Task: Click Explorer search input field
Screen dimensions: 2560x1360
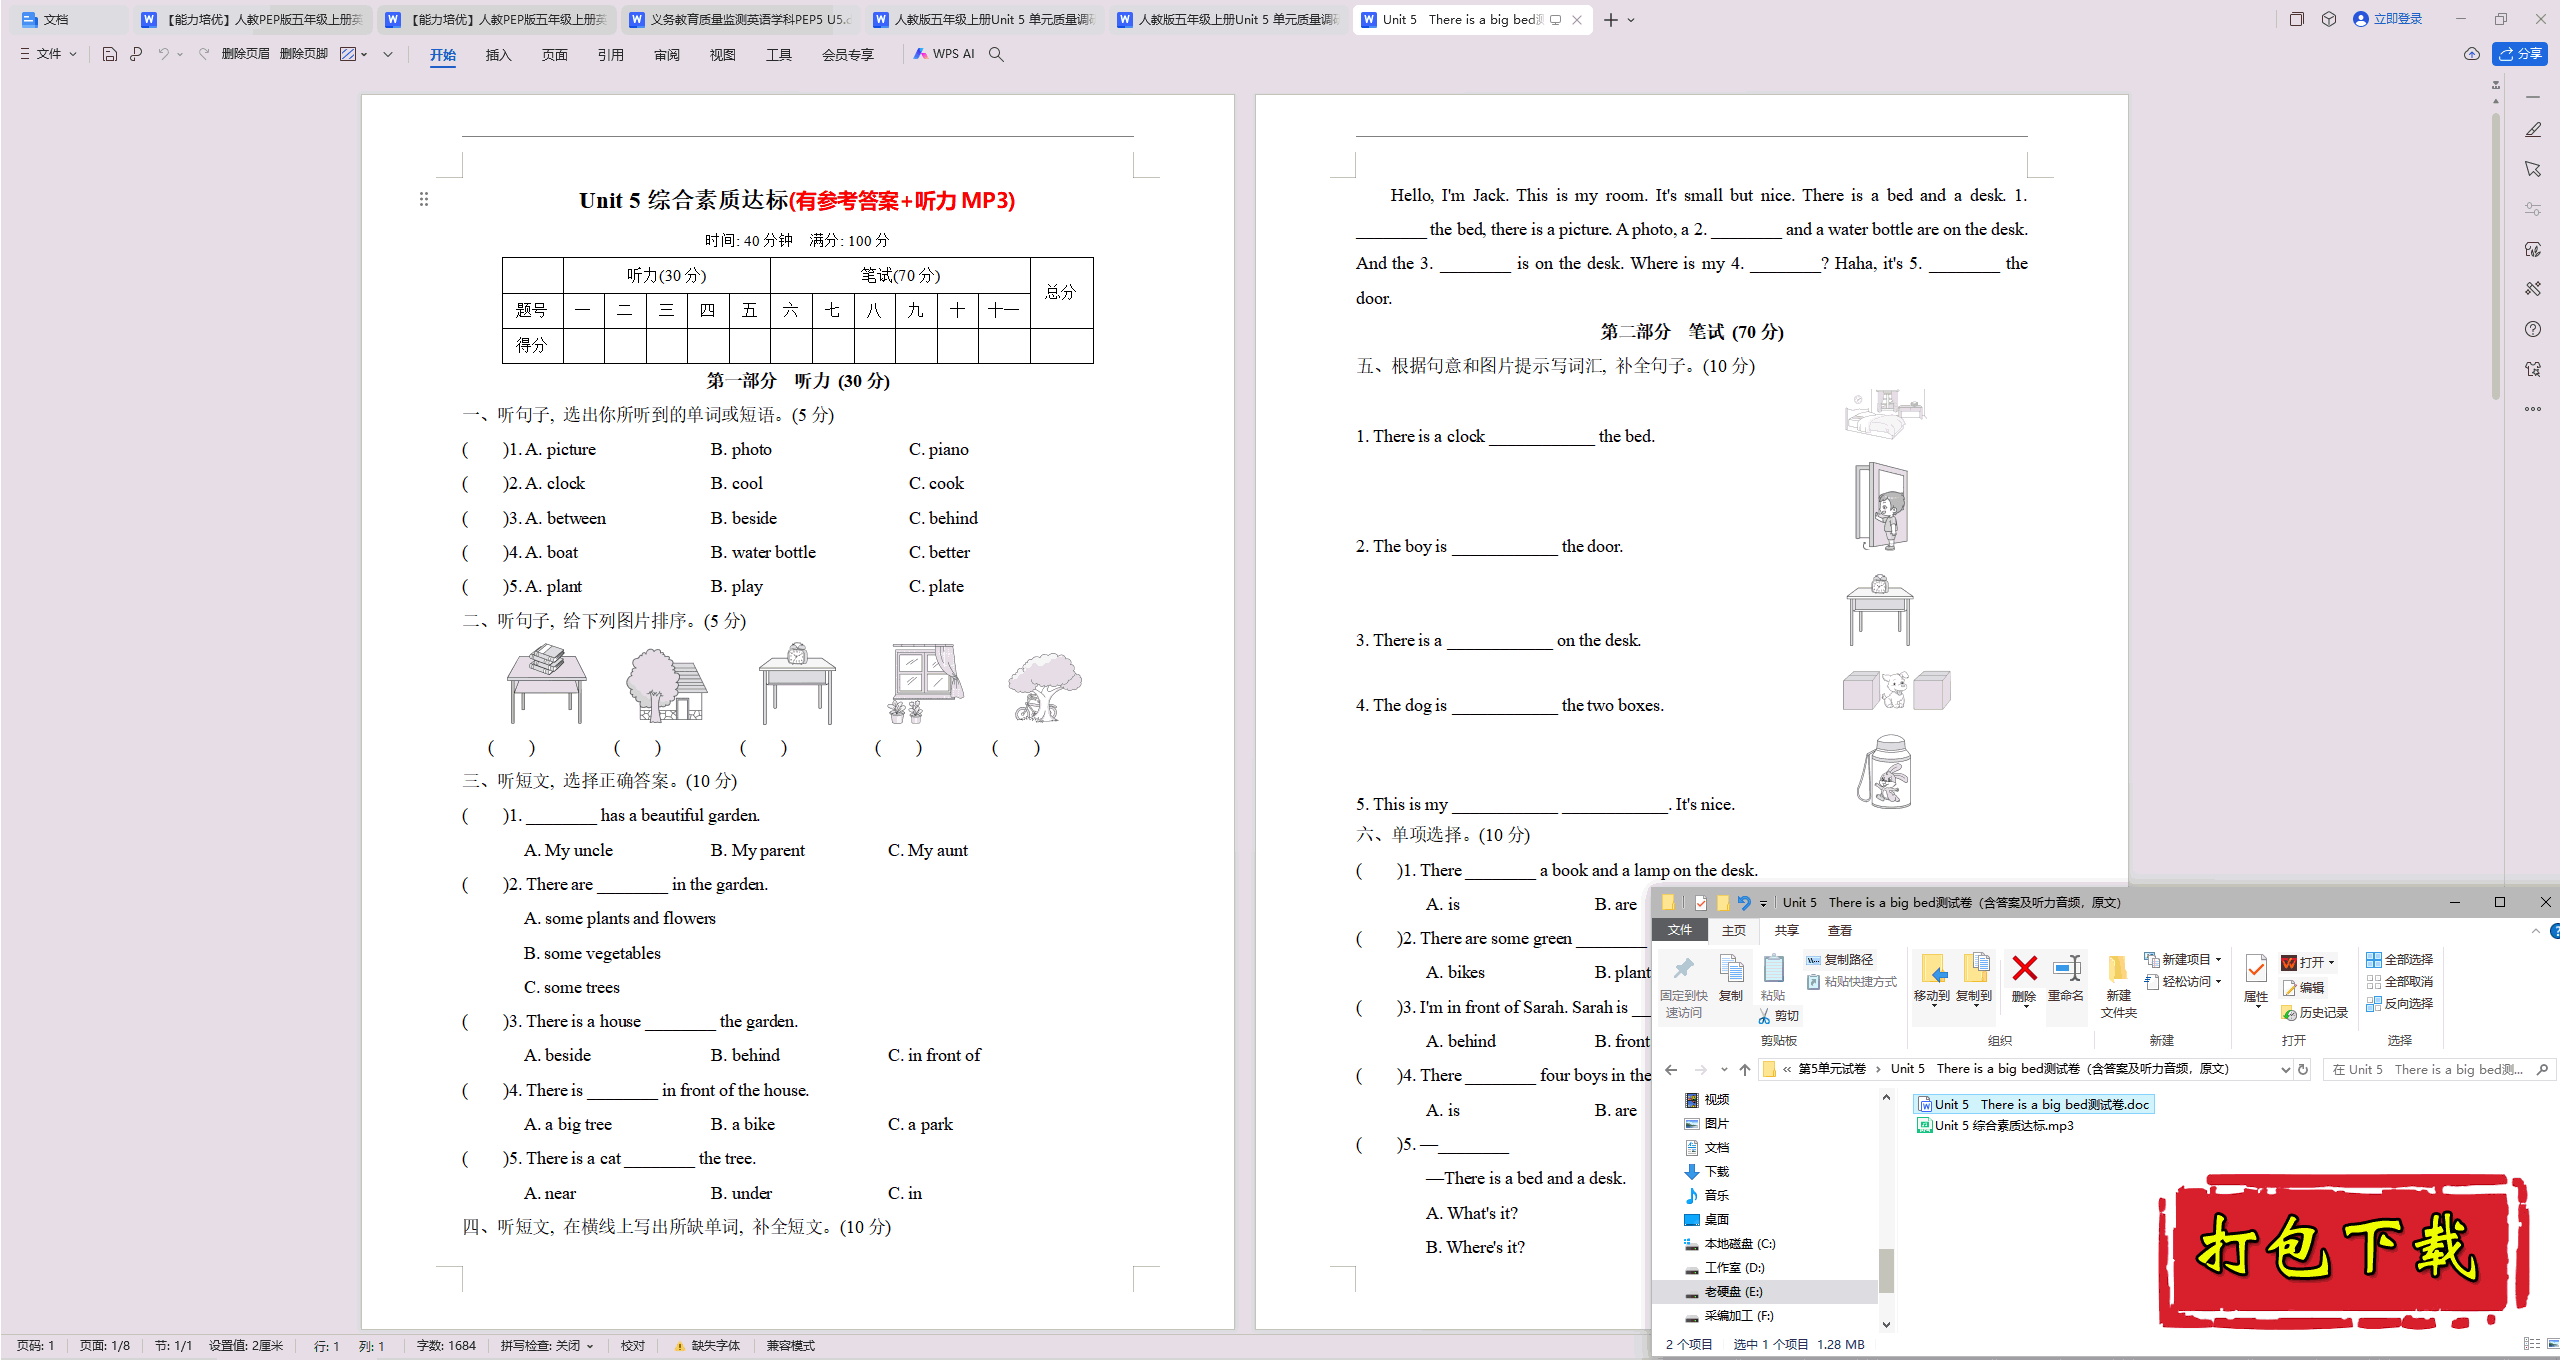Action: [x=2438, y=1069]
